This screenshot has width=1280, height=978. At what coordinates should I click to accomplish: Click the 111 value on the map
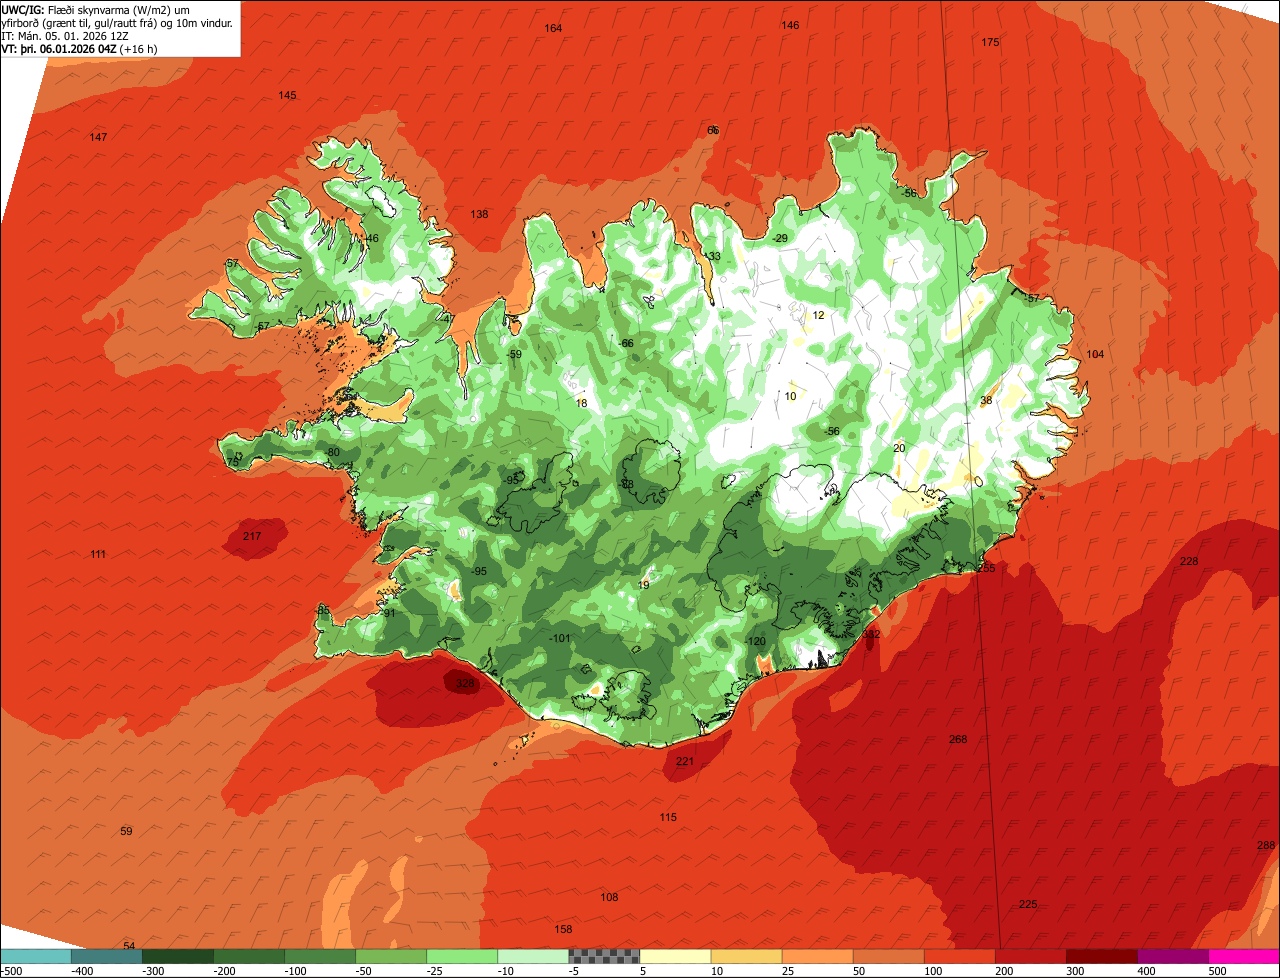98,555
